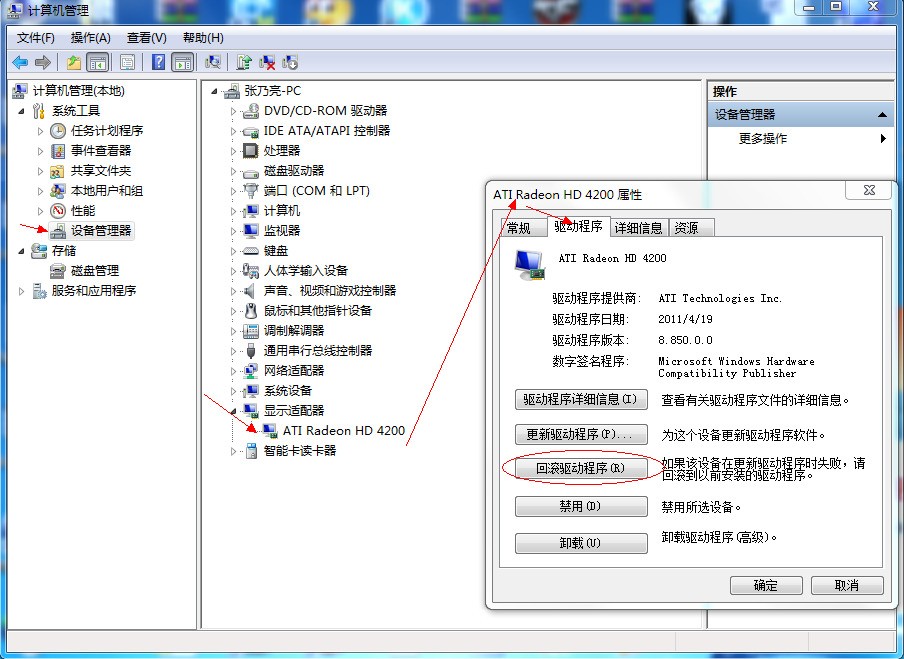Click the 卸载(U) button
This screenshot has height=659, width=904.
click(581, 543)
